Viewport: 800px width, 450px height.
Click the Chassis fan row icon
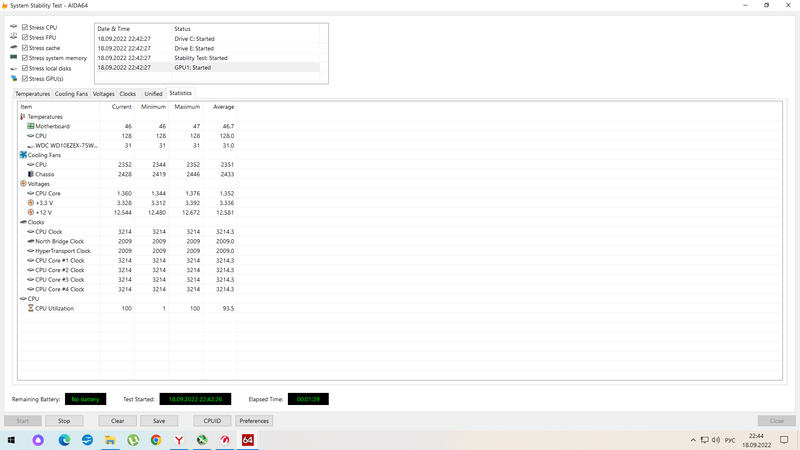(x=31, y=174)
